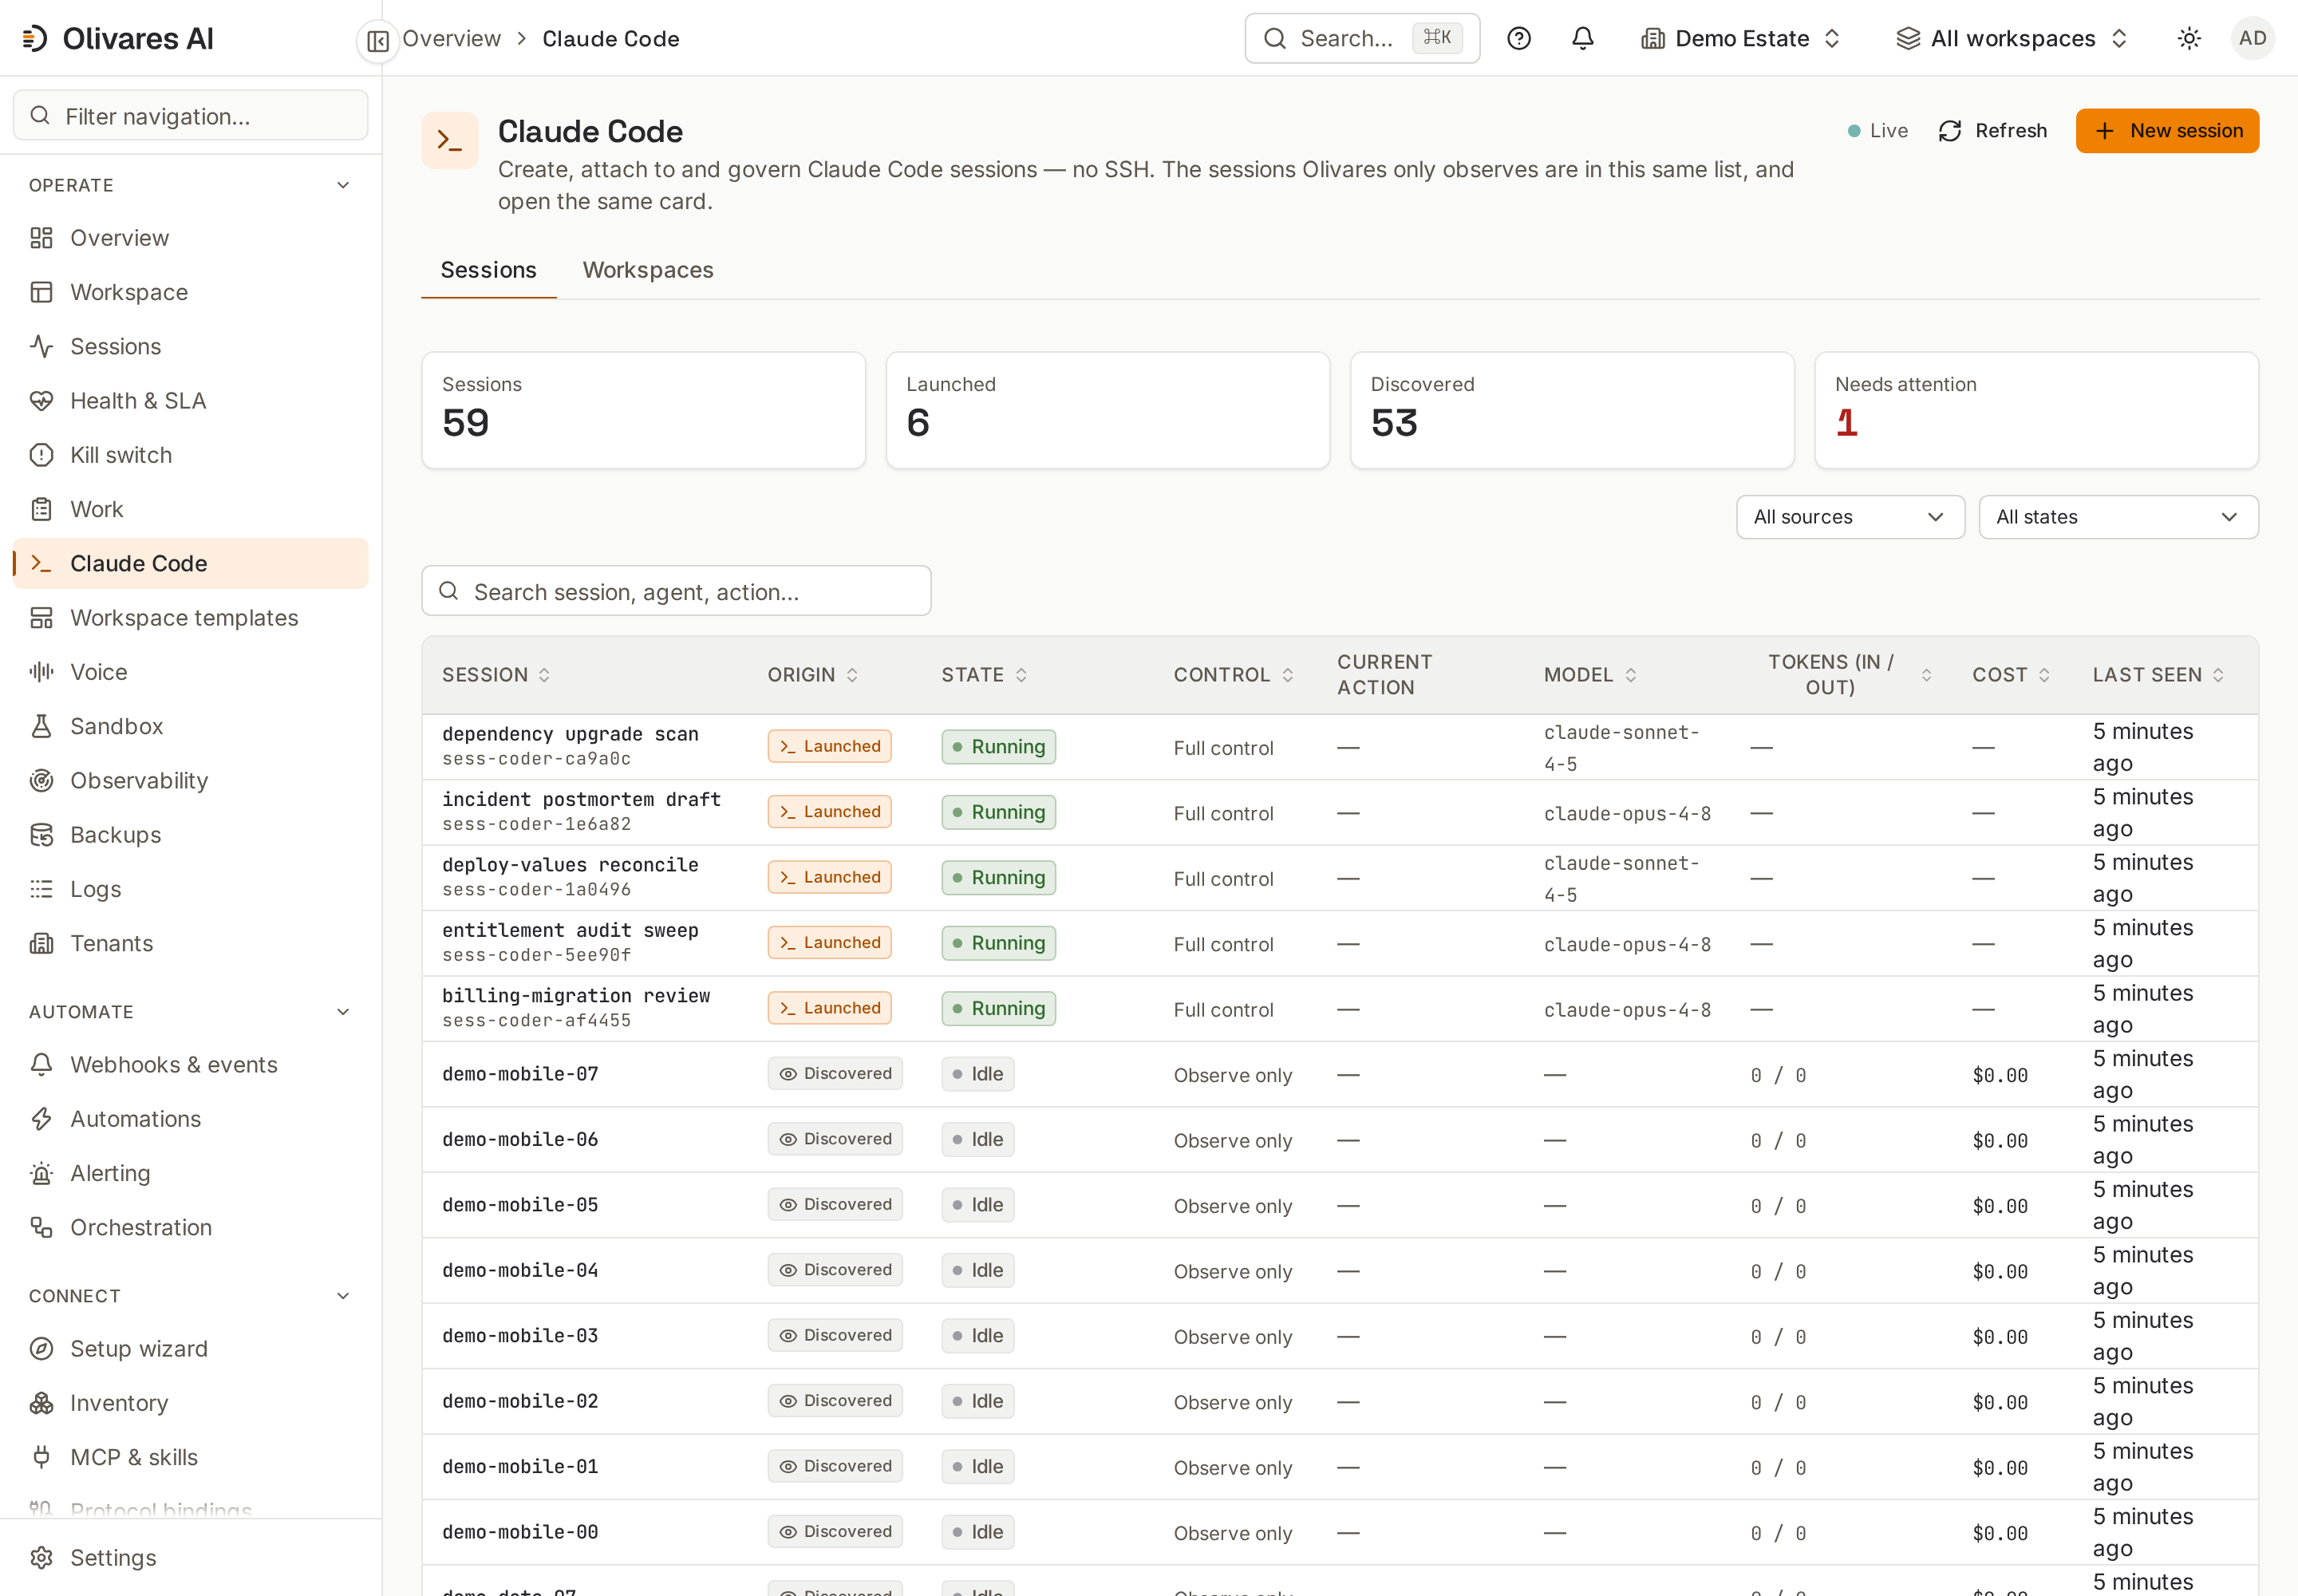The width and height of the screenshot is (2298, 1596).
Task: Click Overview breadcrumb link
Action: (x=451, y=39)
